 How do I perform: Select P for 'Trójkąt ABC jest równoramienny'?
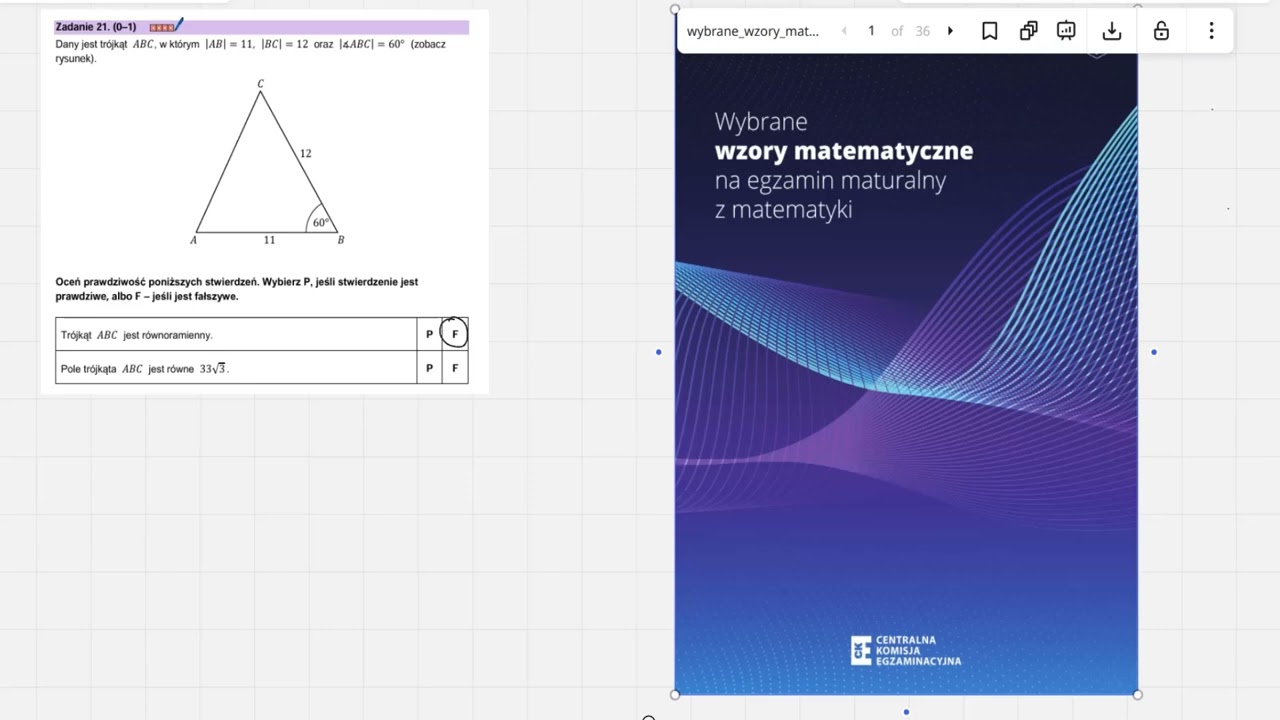point(429,334)
